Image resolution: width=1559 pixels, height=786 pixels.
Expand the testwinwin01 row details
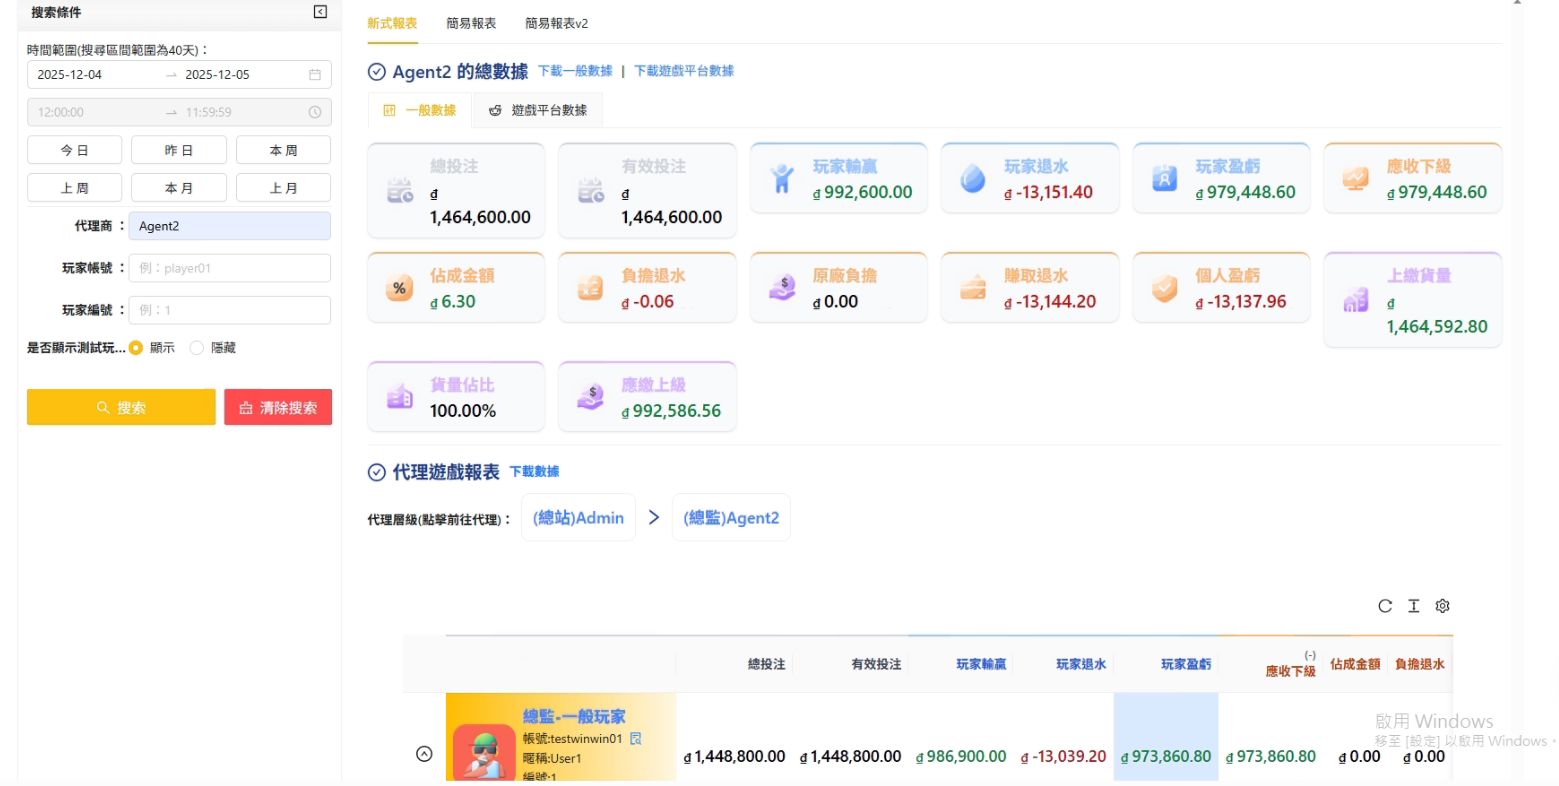424,754
